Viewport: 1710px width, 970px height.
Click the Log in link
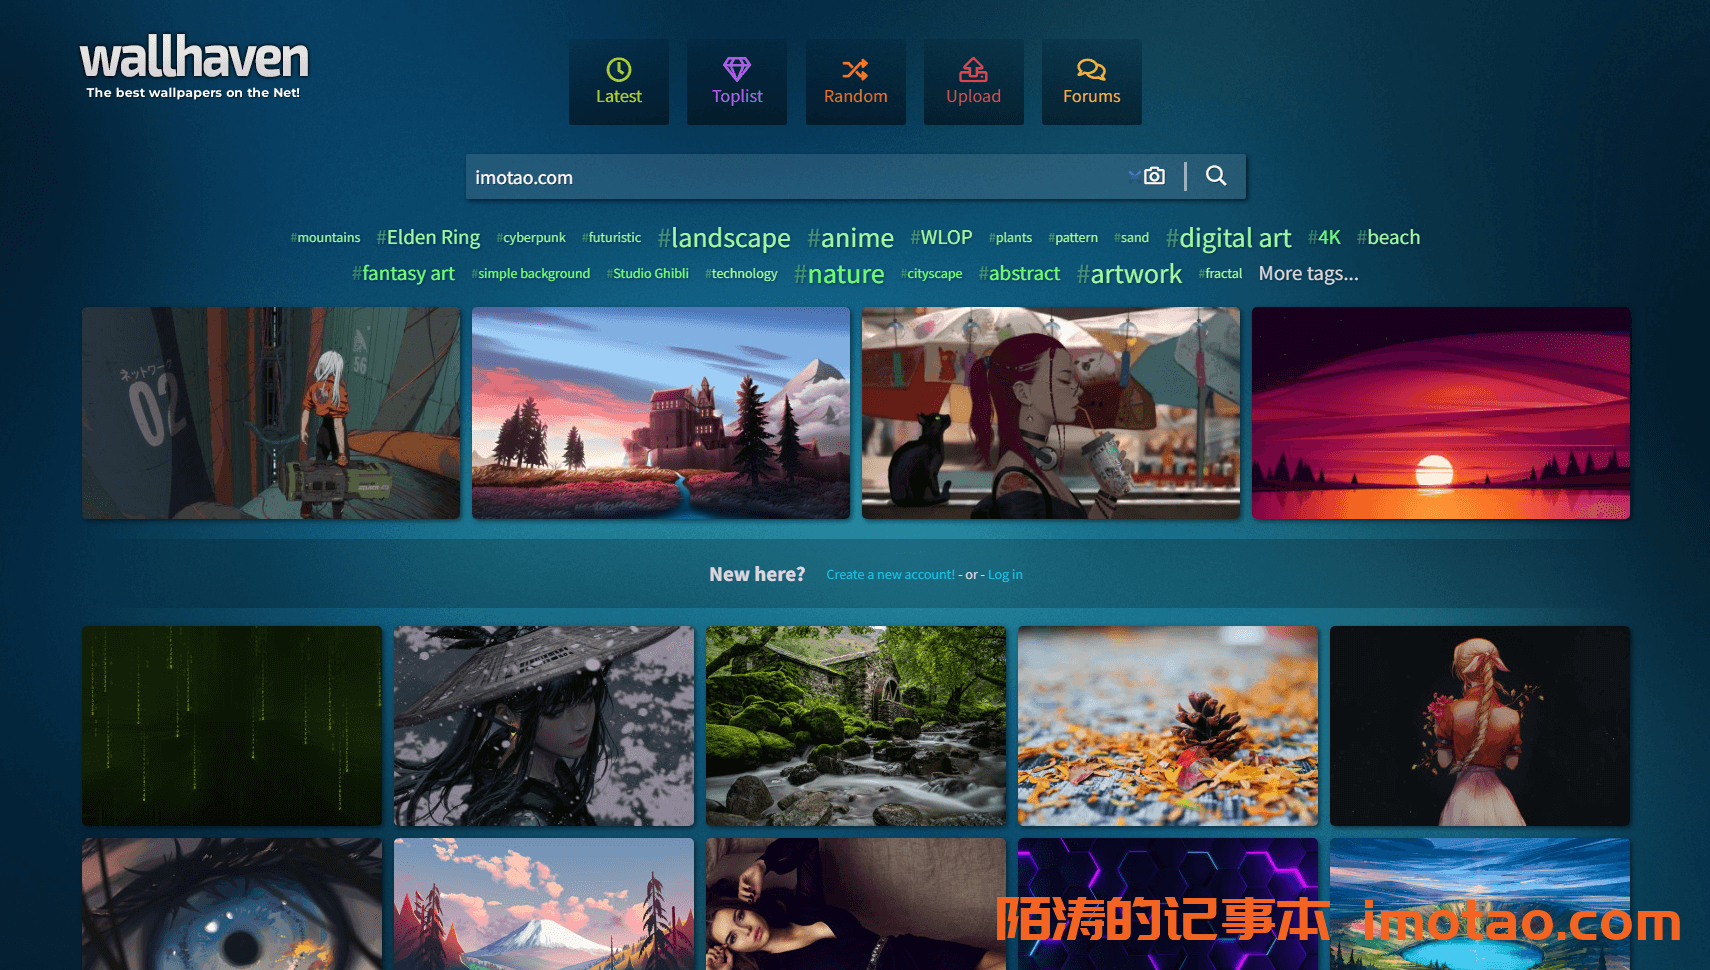tap(1005, 575)
